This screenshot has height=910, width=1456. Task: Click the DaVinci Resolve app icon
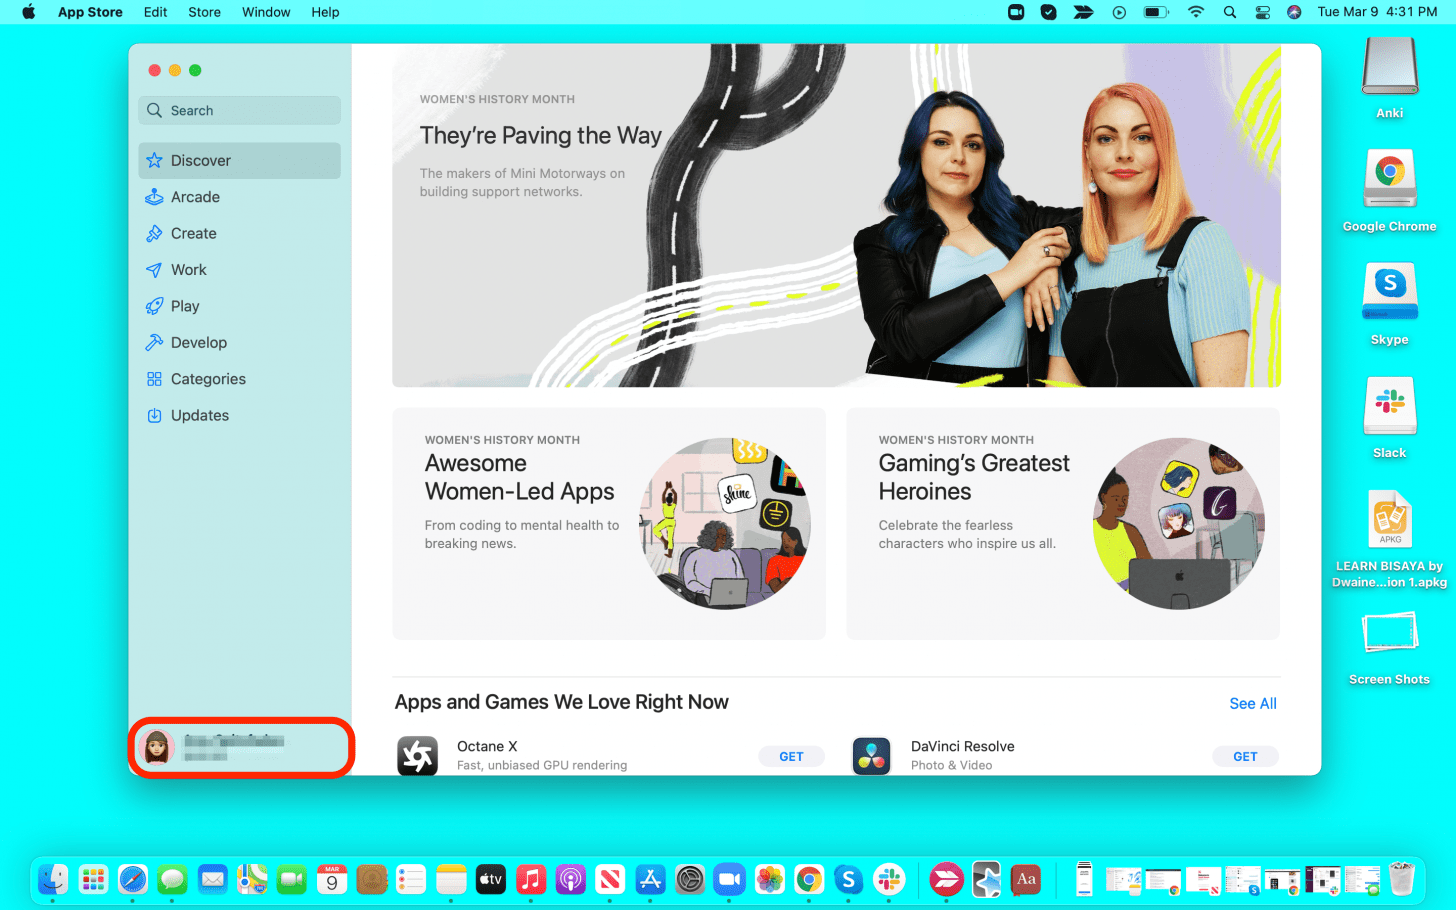[x=871, y=756]
